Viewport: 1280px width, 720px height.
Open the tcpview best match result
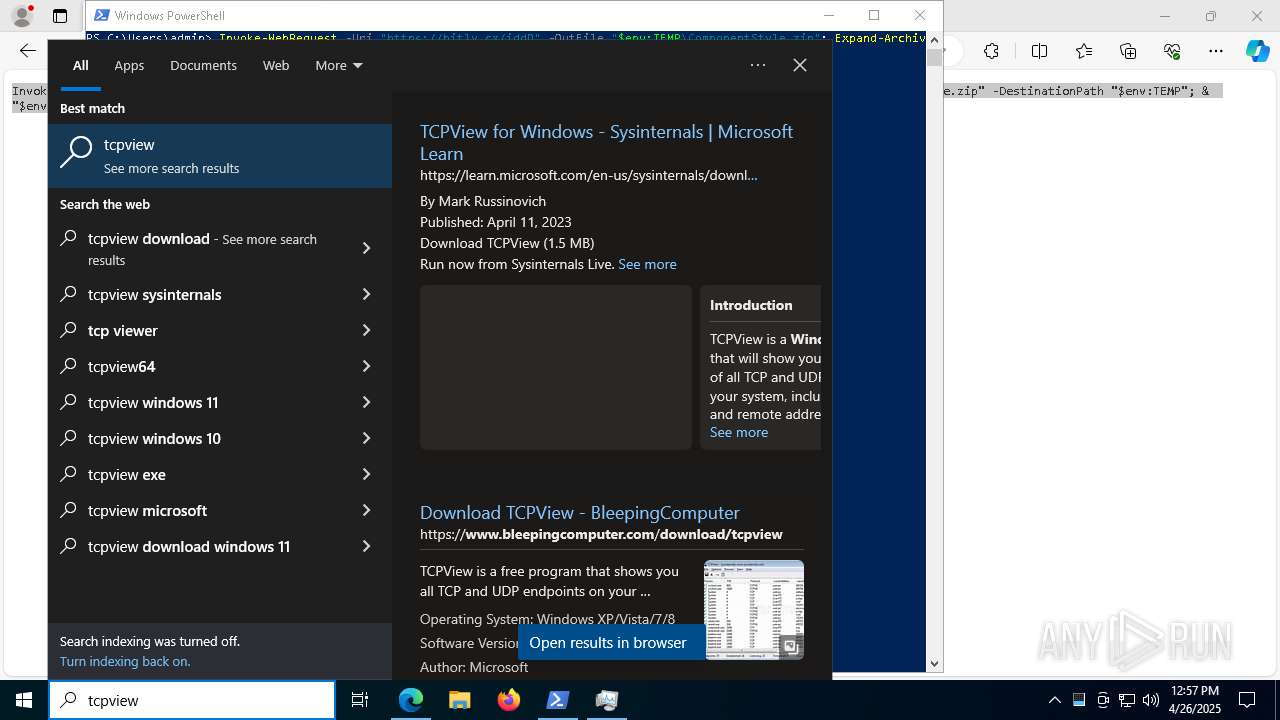(220, 156)
